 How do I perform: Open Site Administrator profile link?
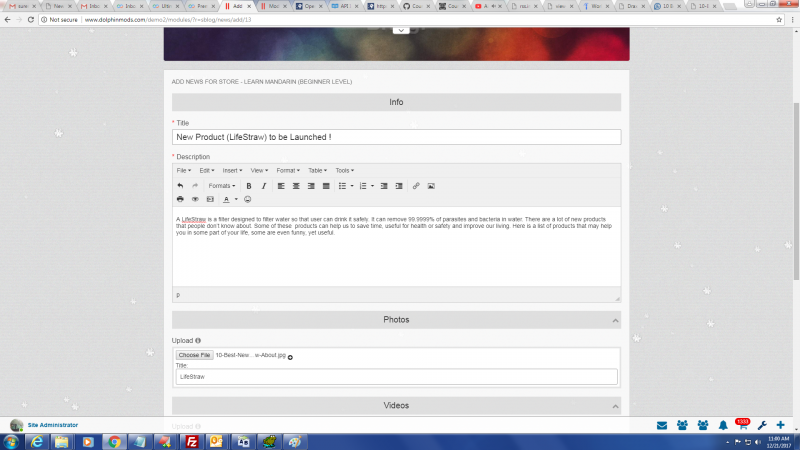pos(53,425)
